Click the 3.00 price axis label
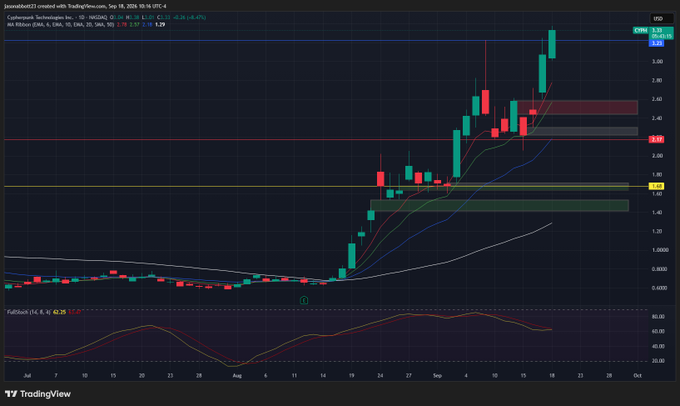Viewport: 680px width, 406px height. pyautogui.click(x=657, y=62)
